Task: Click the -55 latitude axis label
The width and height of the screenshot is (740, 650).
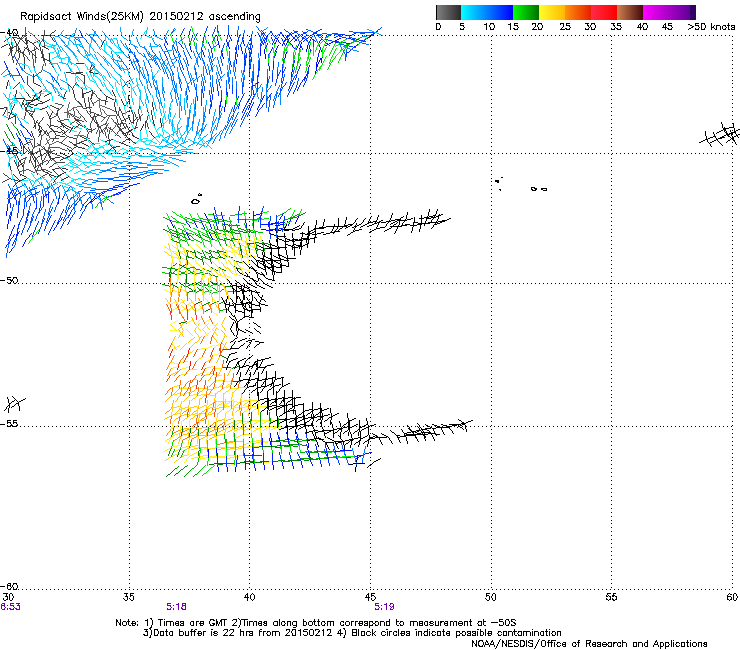Action: [x=9, y=423]
